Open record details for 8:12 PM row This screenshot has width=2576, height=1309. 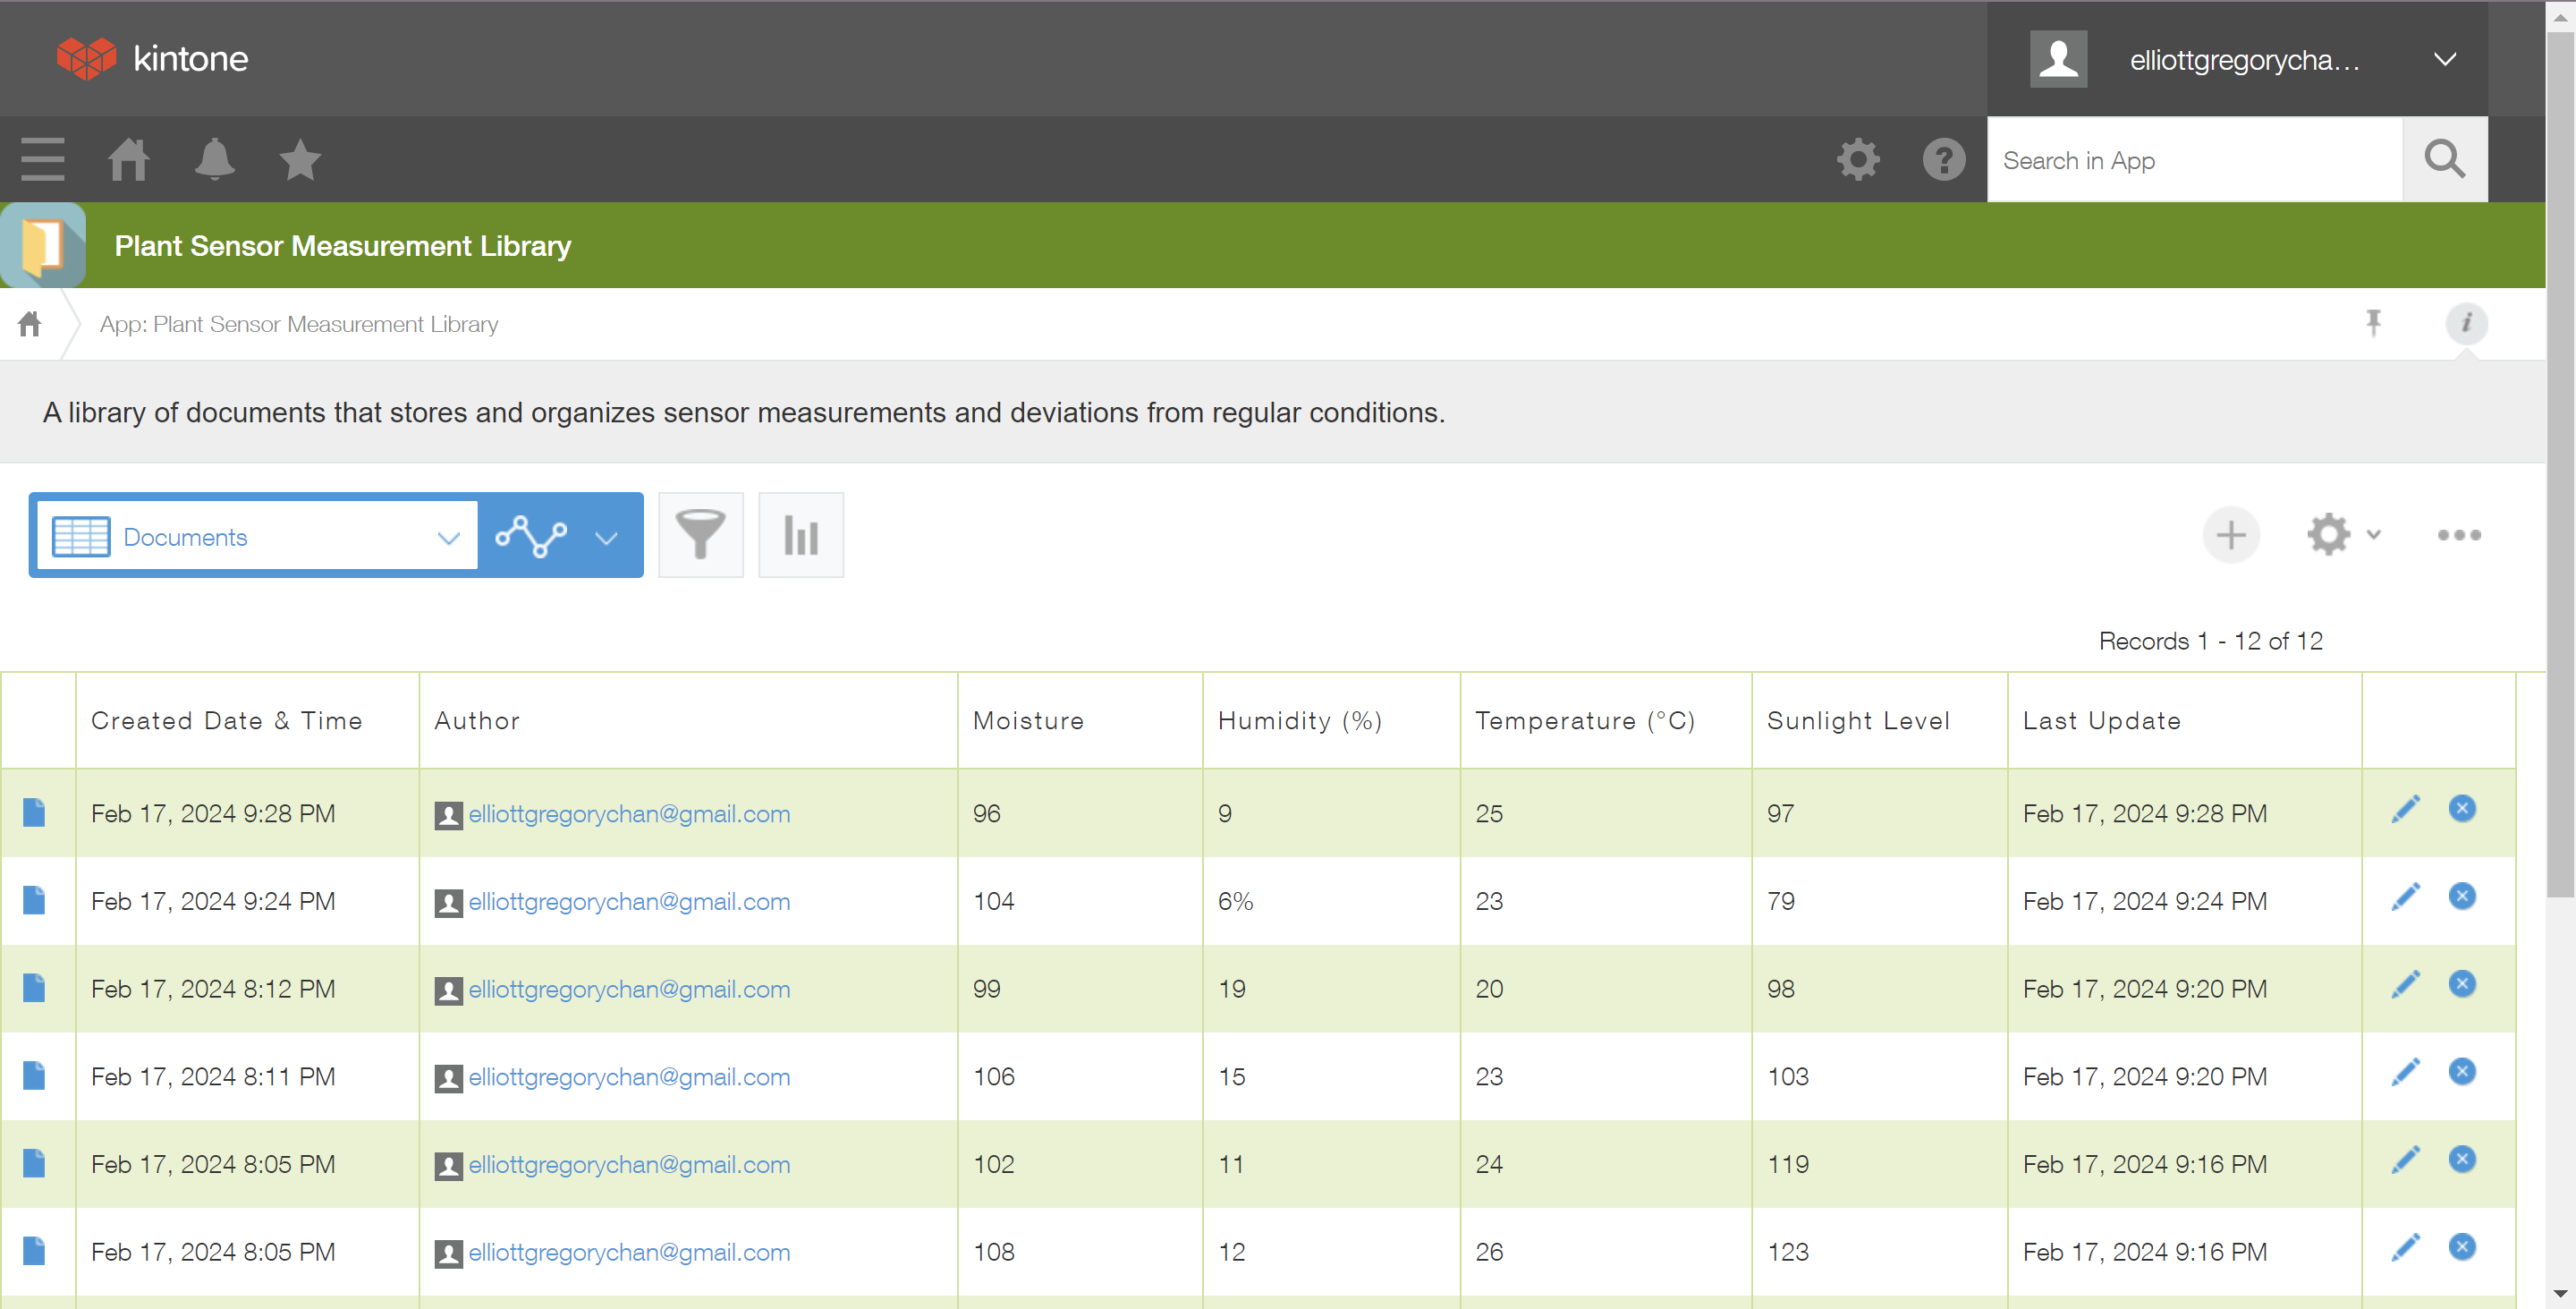(x=34, y=988)
